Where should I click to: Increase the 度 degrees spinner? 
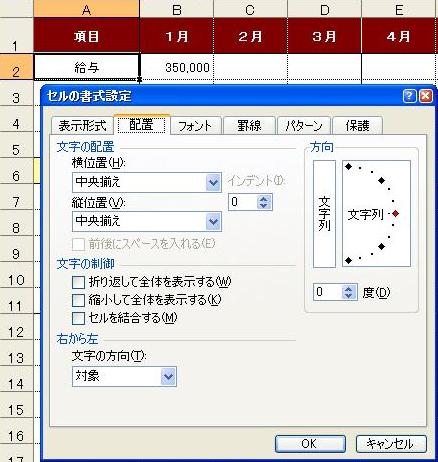[349, 289]
